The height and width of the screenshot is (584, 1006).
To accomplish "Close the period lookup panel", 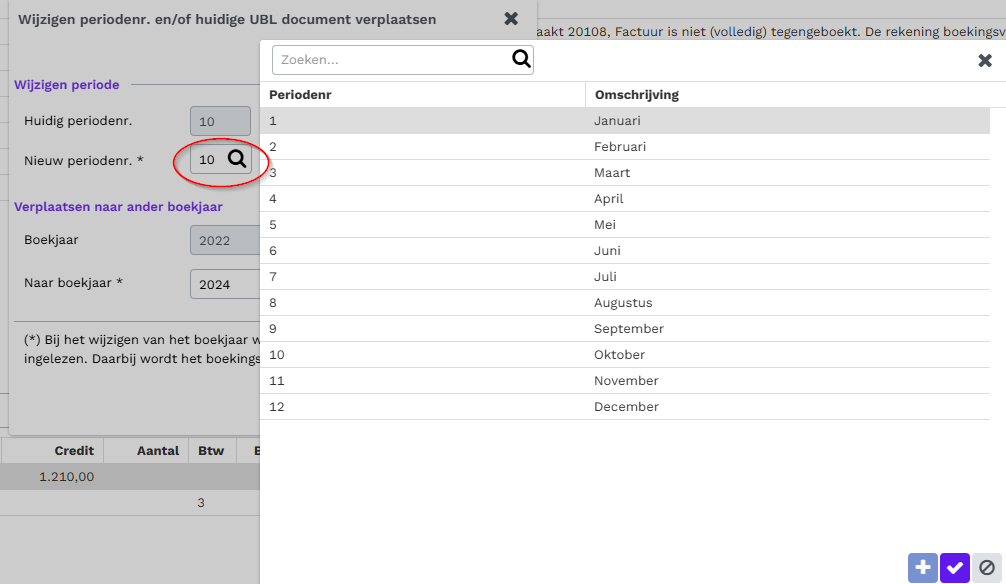I will tap(985, 60).
